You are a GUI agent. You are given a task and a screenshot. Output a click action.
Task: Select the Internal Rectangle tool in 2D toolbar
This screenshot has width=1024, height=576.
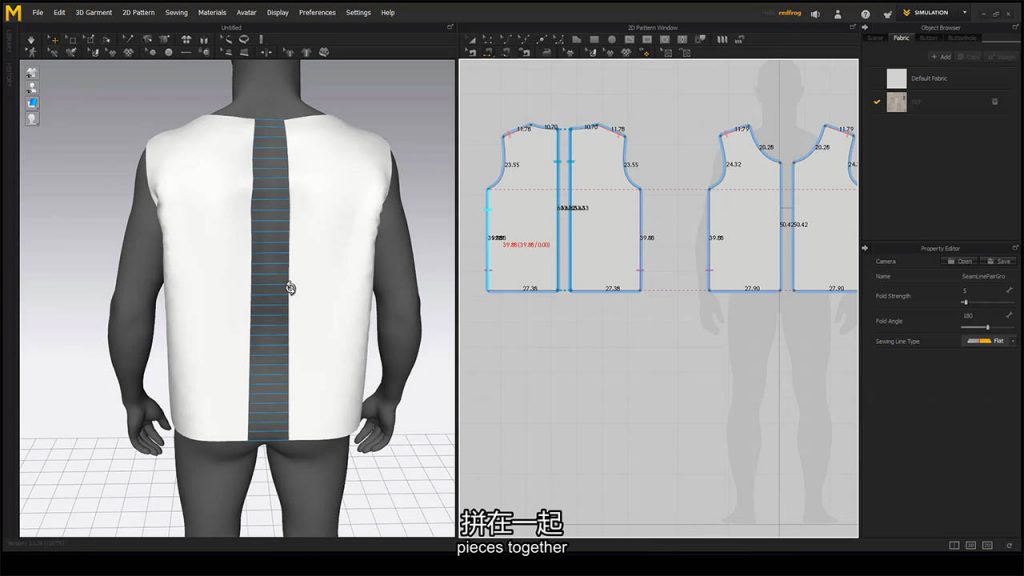[x=647, y=39]
